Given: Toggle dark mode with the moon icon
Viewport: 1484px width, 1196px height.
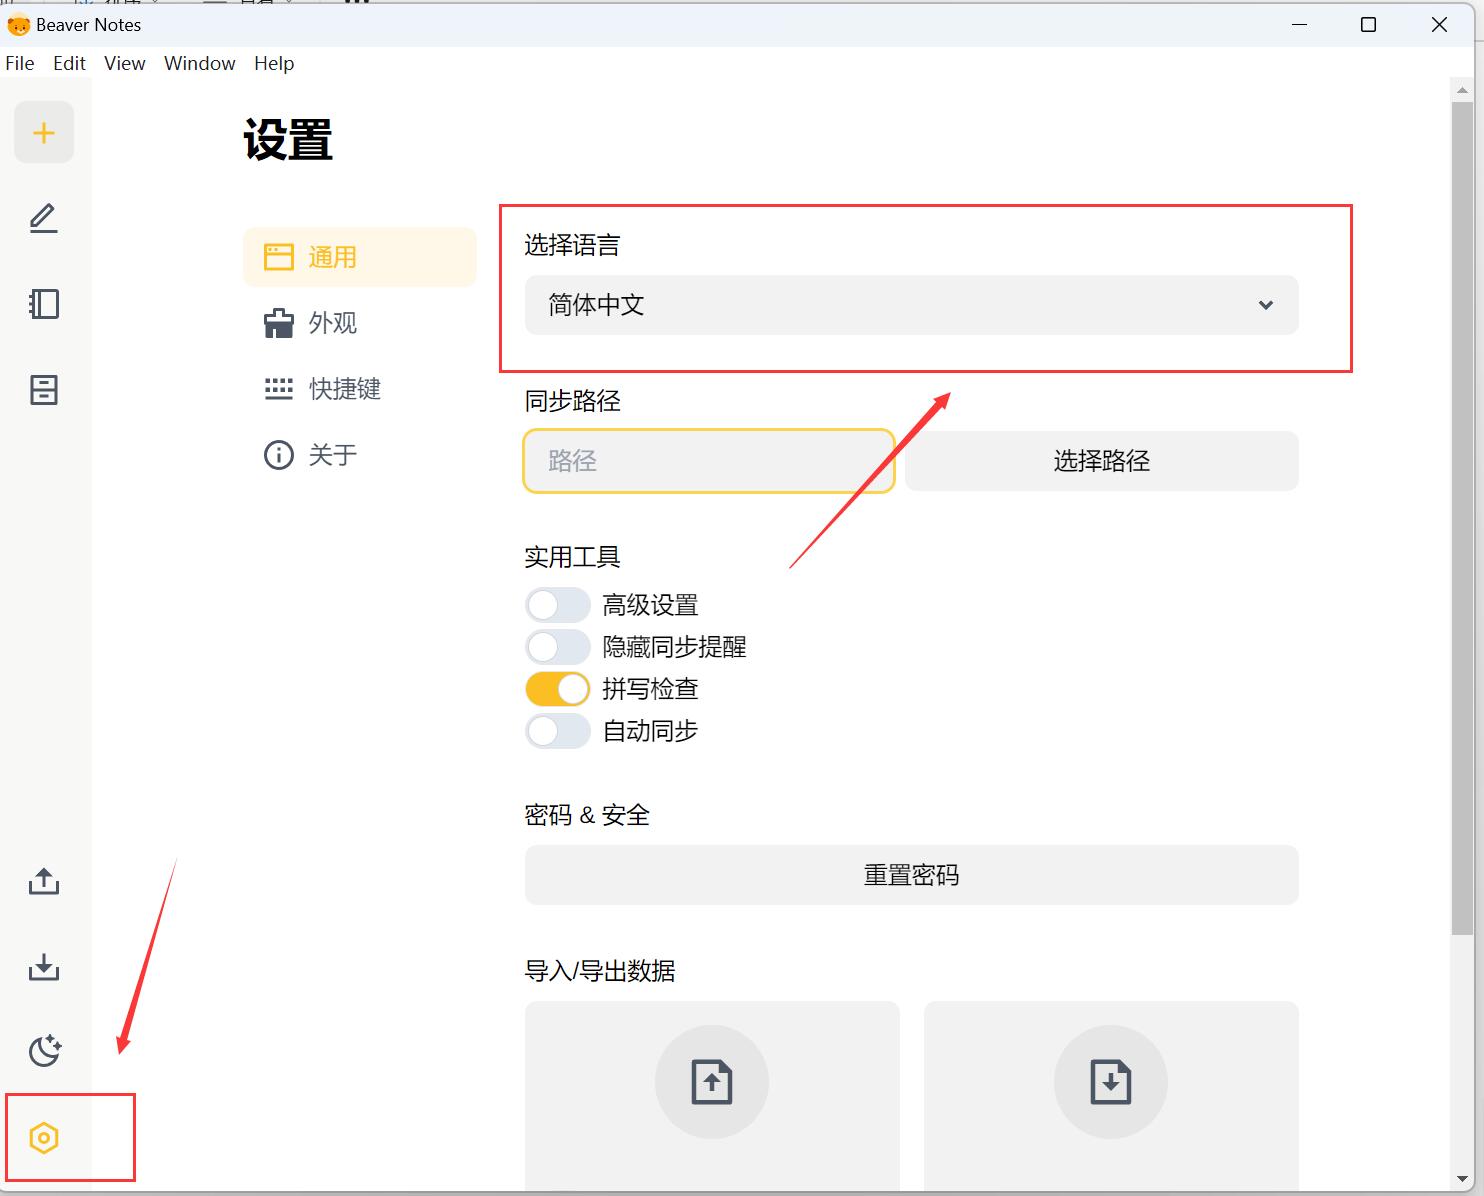Looking at the screenshot, I should (x=44, y=1051).
